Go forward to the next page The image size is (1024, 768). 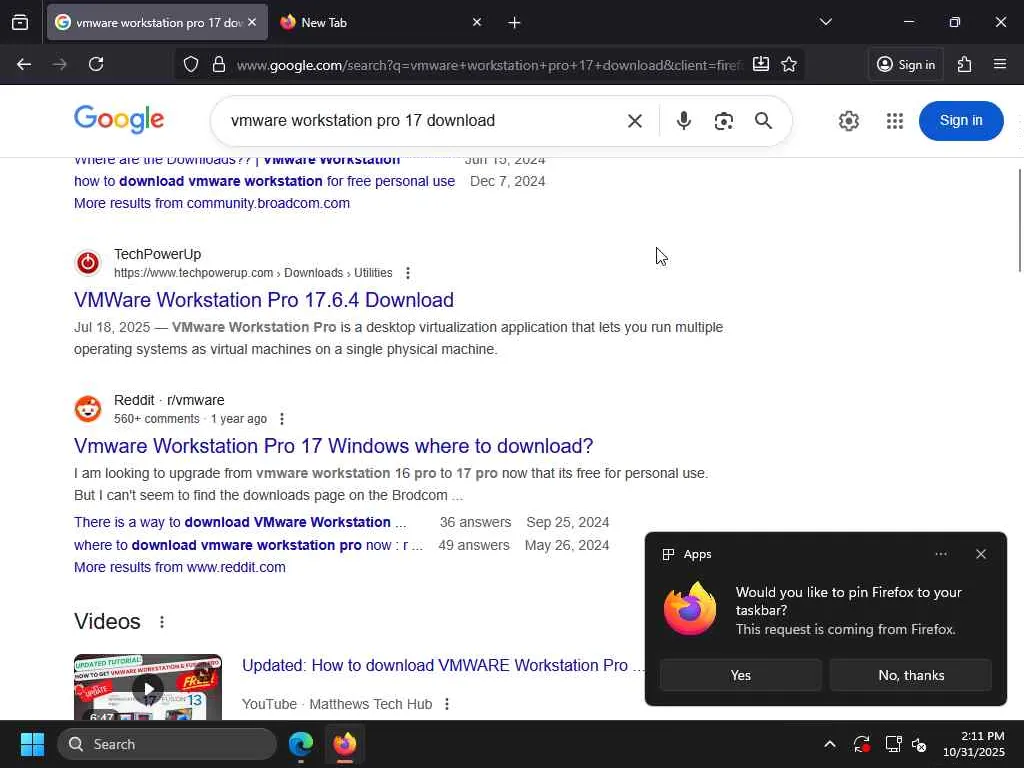(x=59, y=64)
